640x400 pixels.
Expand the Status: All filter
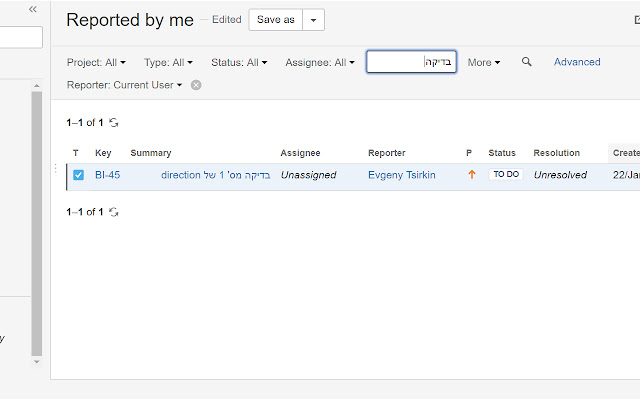238,62
